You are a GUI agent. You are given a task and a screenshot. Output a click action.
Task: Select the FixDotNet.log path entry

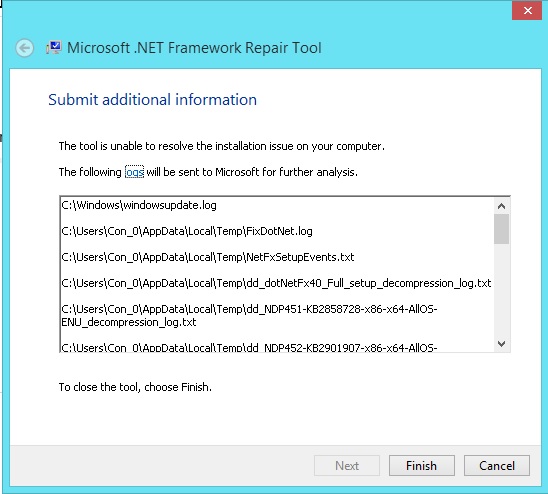click(x=187, y=231)
